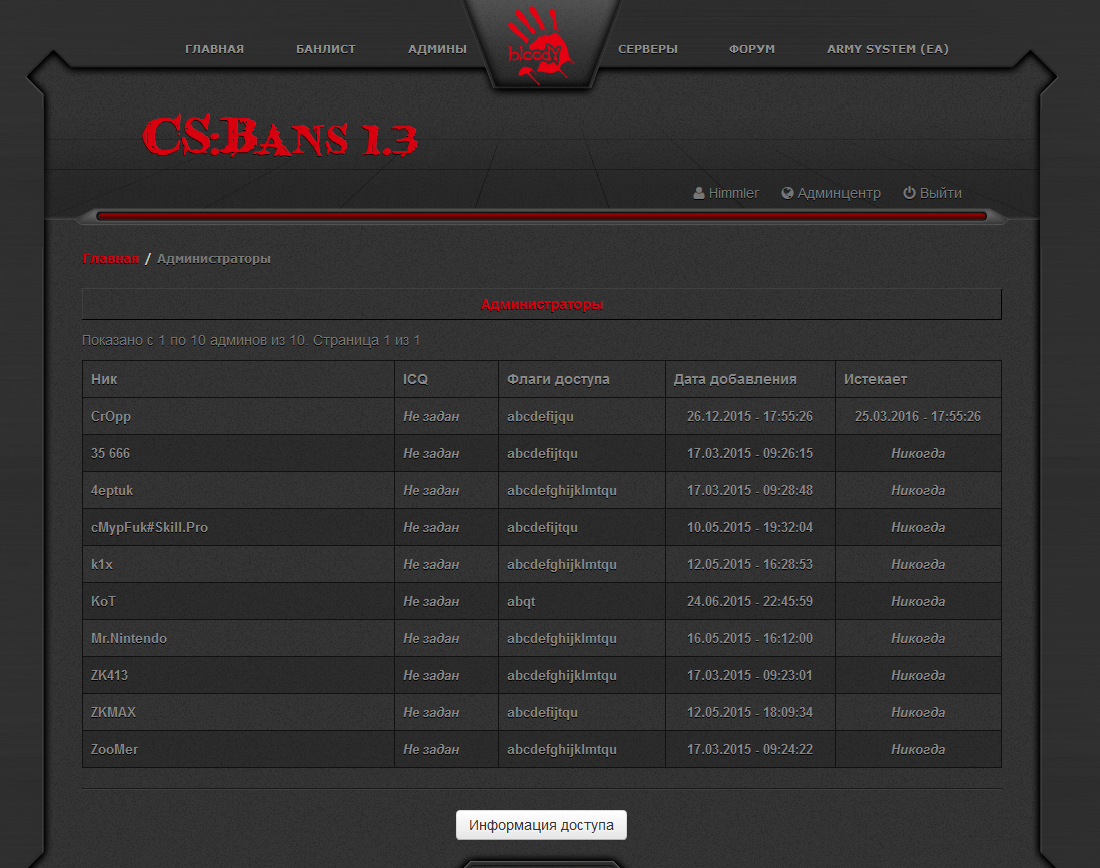
Task: Select the k1x admin nickname
Action: [102, 564]
